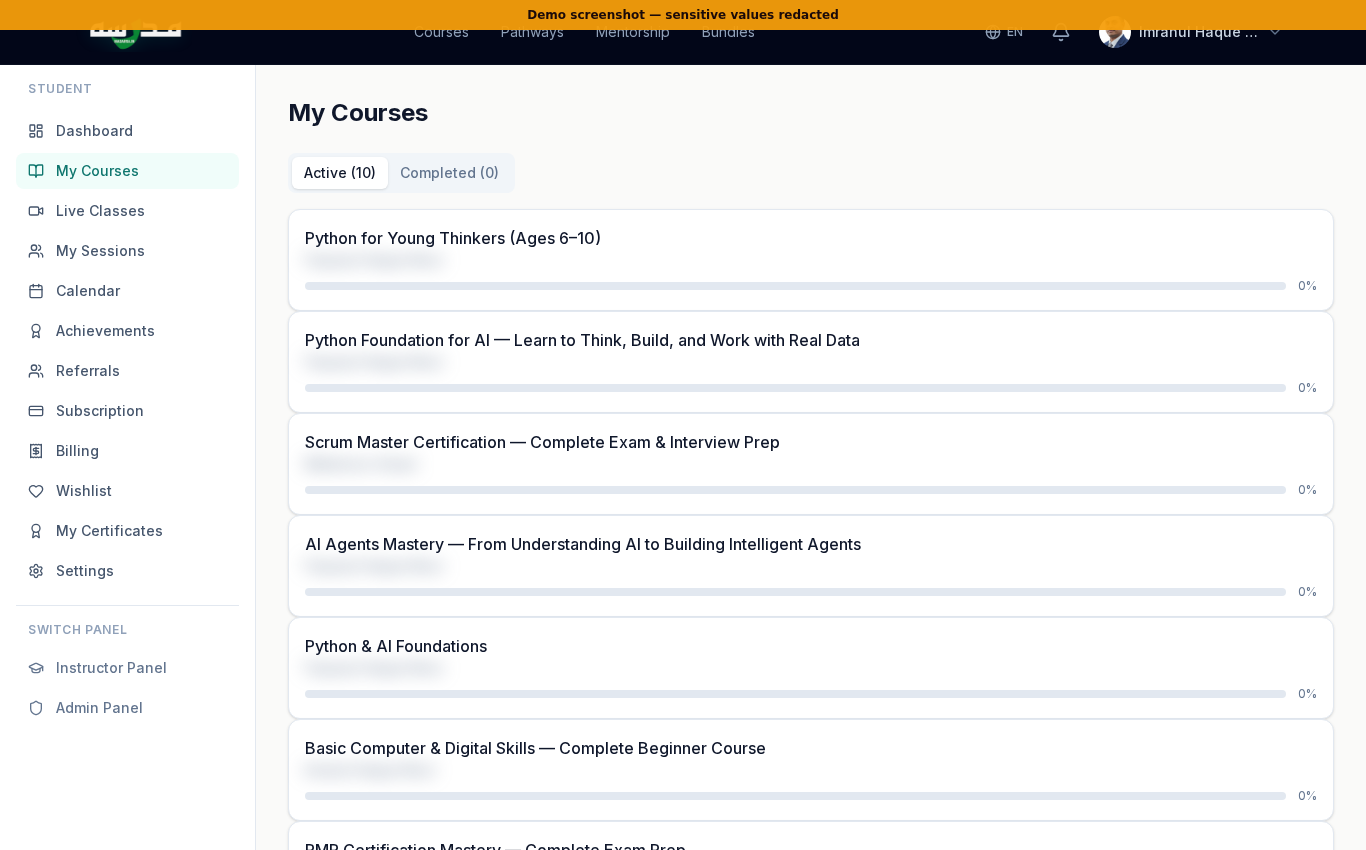Open the Referrals page
This screenshot has height=850, width=1366.
[127, 371]
